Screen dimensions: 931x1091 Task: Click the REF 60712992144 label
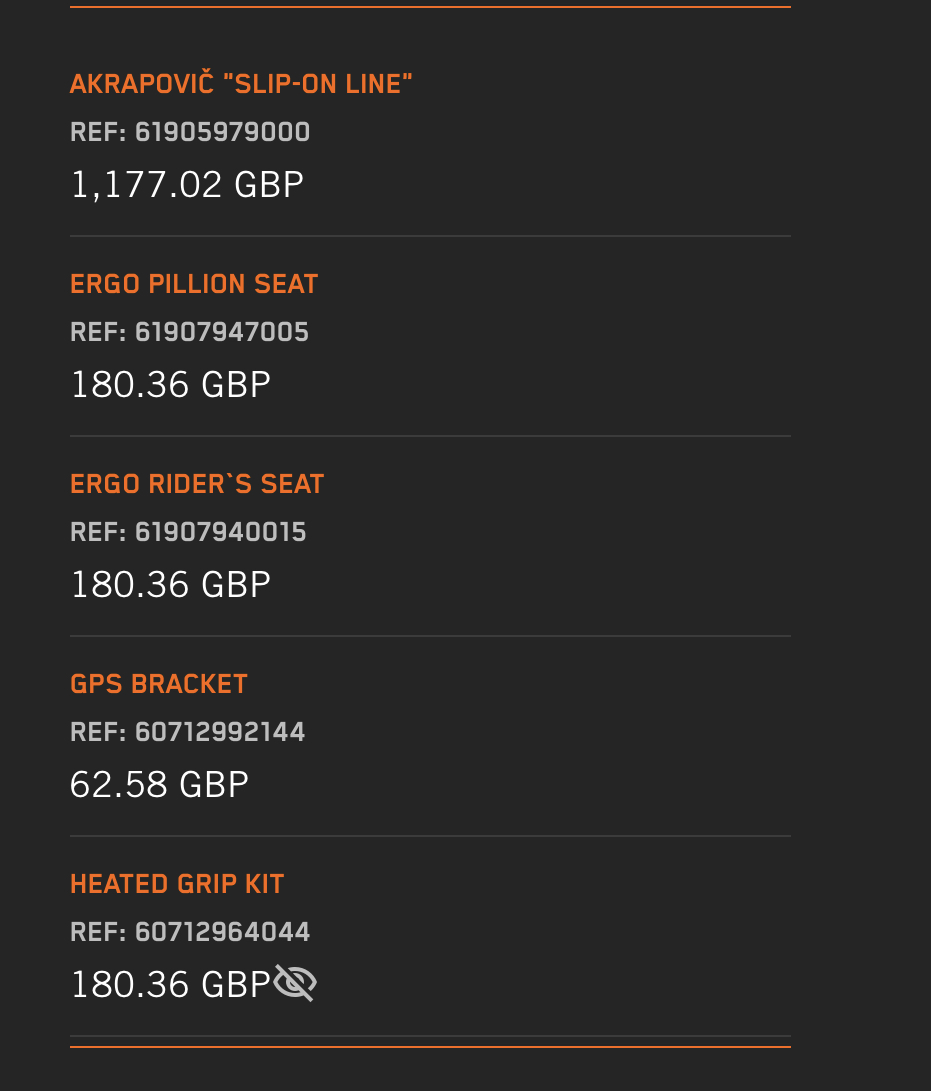(x=188, y=732)
